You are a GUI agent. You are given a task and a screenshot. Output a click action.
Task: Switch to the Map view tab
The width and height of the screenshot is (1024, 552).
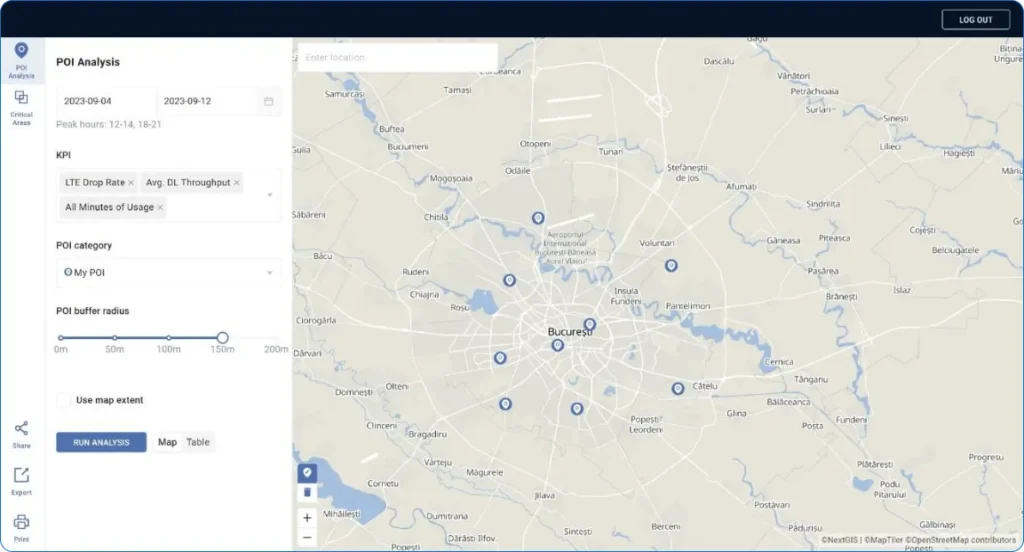[x=167, y=442]
